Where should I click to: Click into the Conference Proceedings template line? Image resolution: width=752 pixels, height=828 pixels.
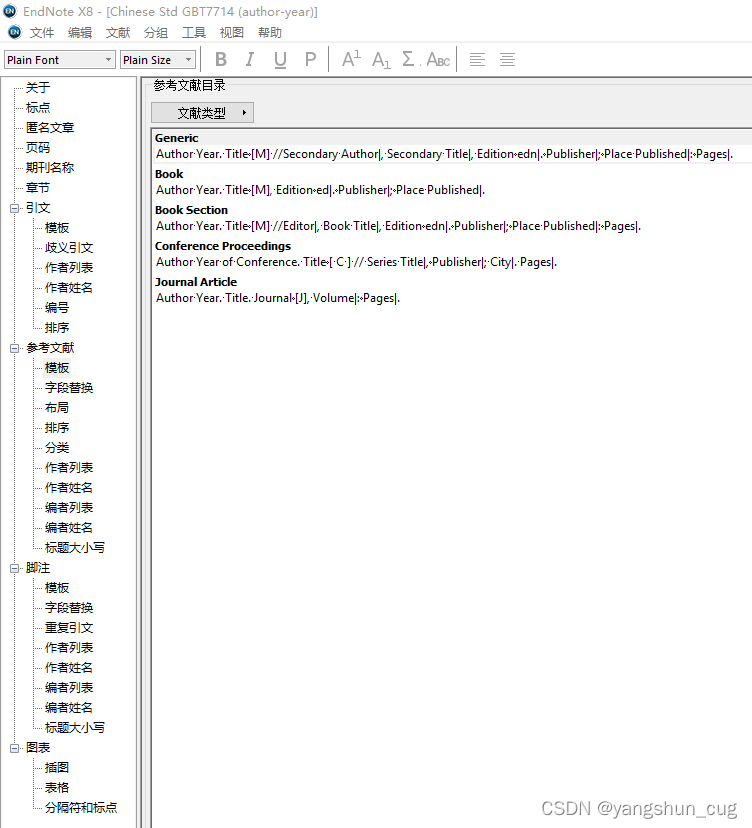pos(356,262)
